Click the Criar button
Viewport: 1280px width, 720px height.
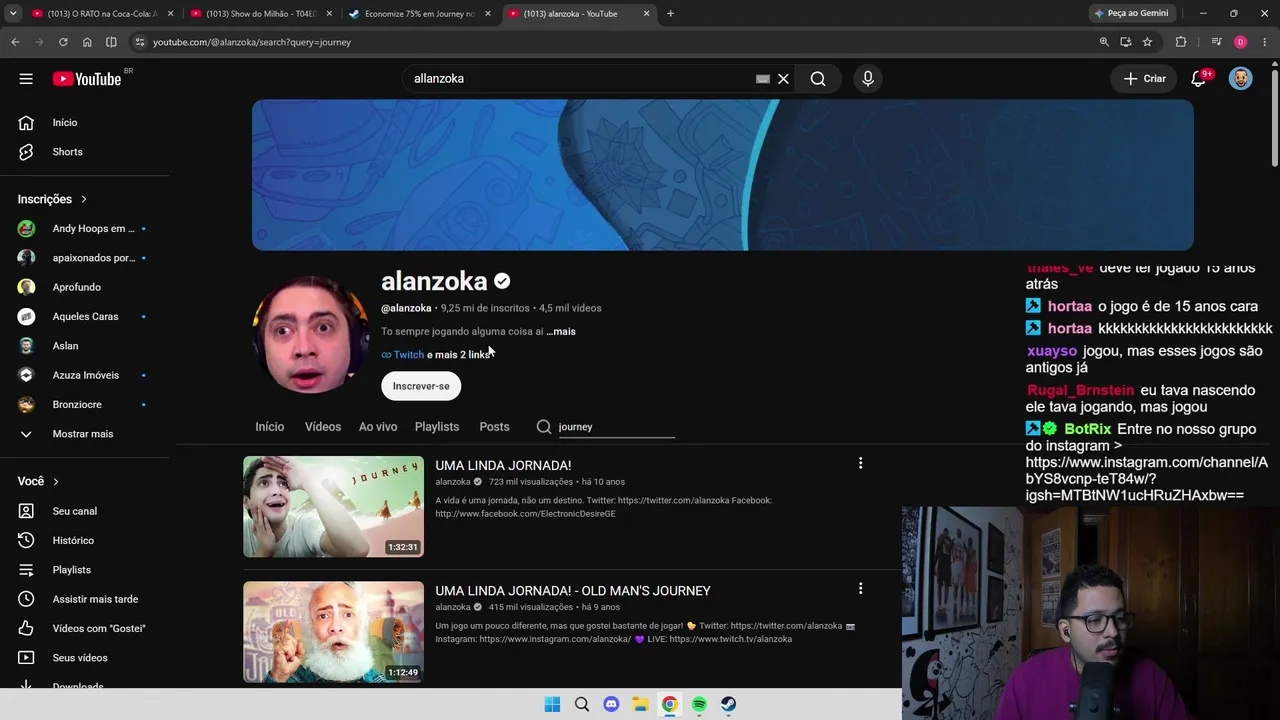(x=1144, y=79)
